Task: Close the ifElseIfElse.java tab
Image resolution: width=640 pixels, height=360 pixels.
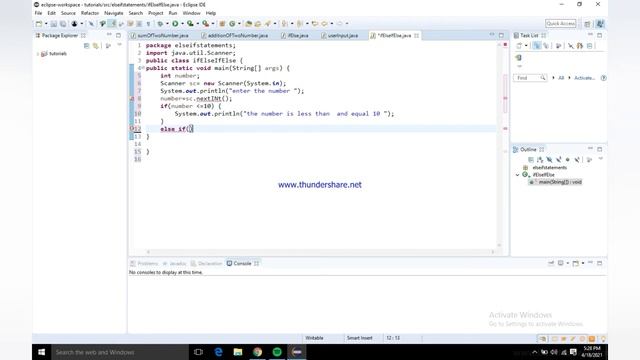Action: (416, 36)
